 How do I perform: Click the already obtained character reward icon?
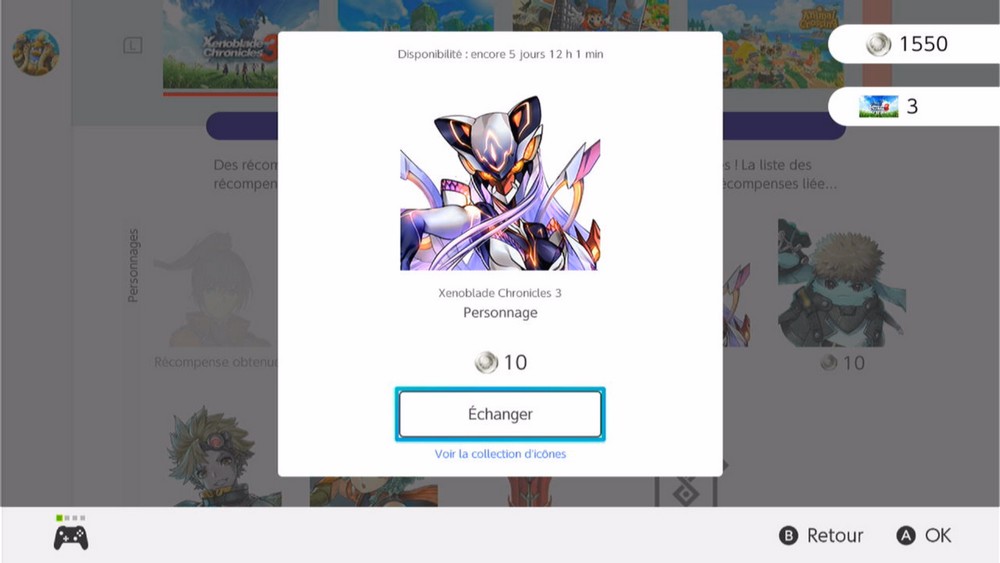(216, 290)
